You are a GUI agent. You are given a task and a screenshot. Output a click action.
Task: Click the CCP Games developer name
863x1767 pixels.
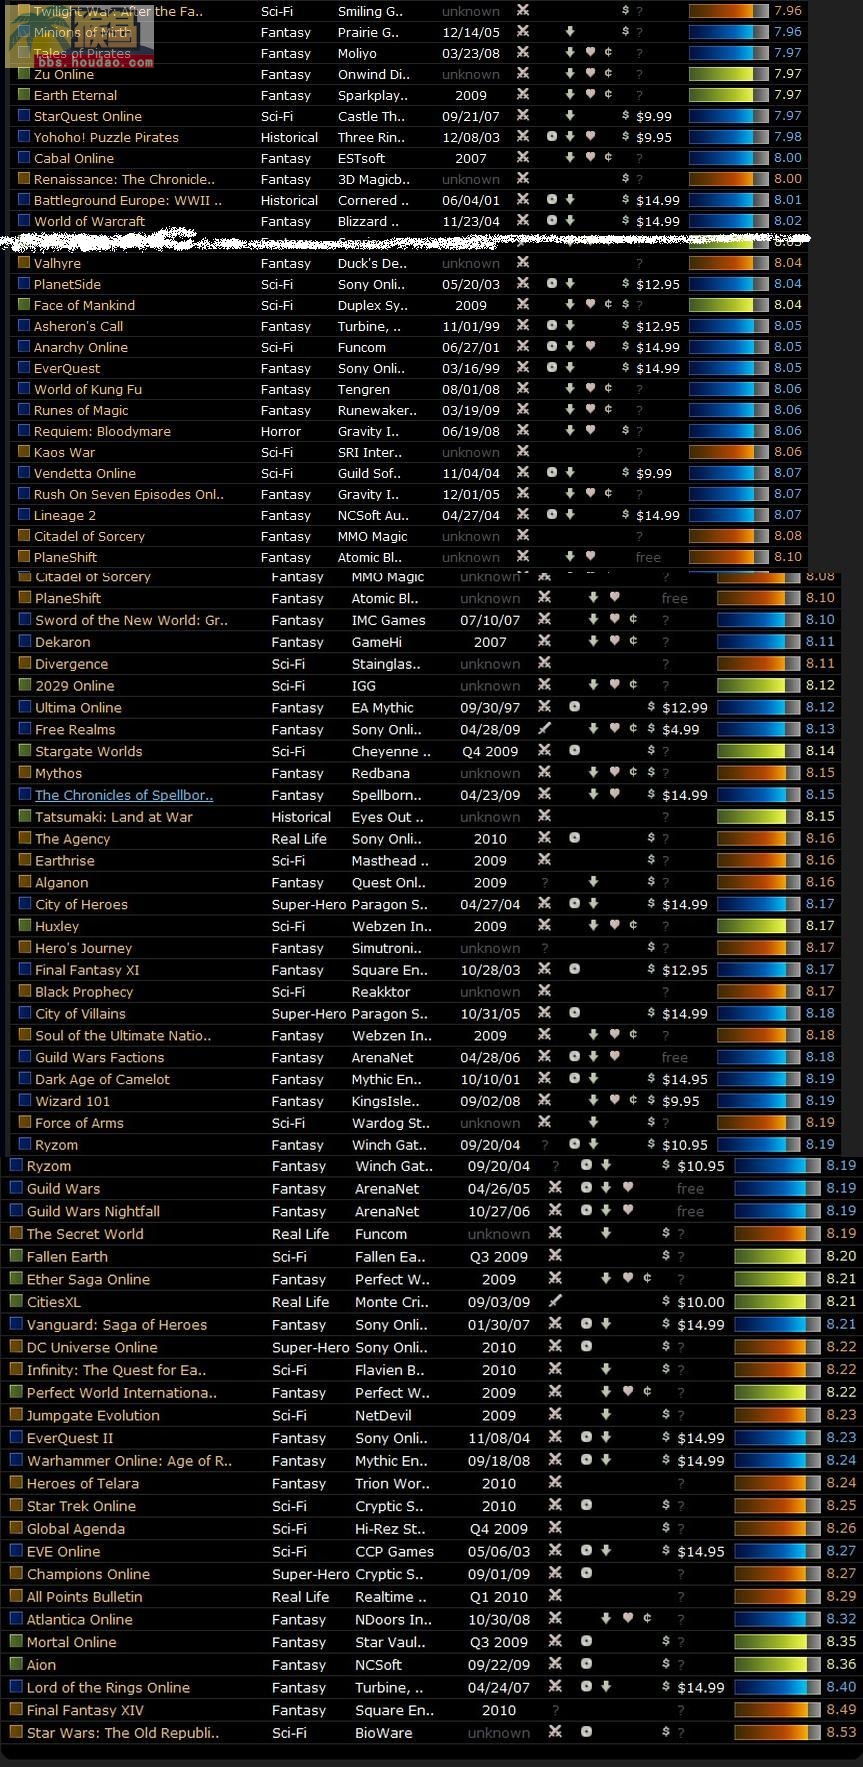tap(394, 1552)
